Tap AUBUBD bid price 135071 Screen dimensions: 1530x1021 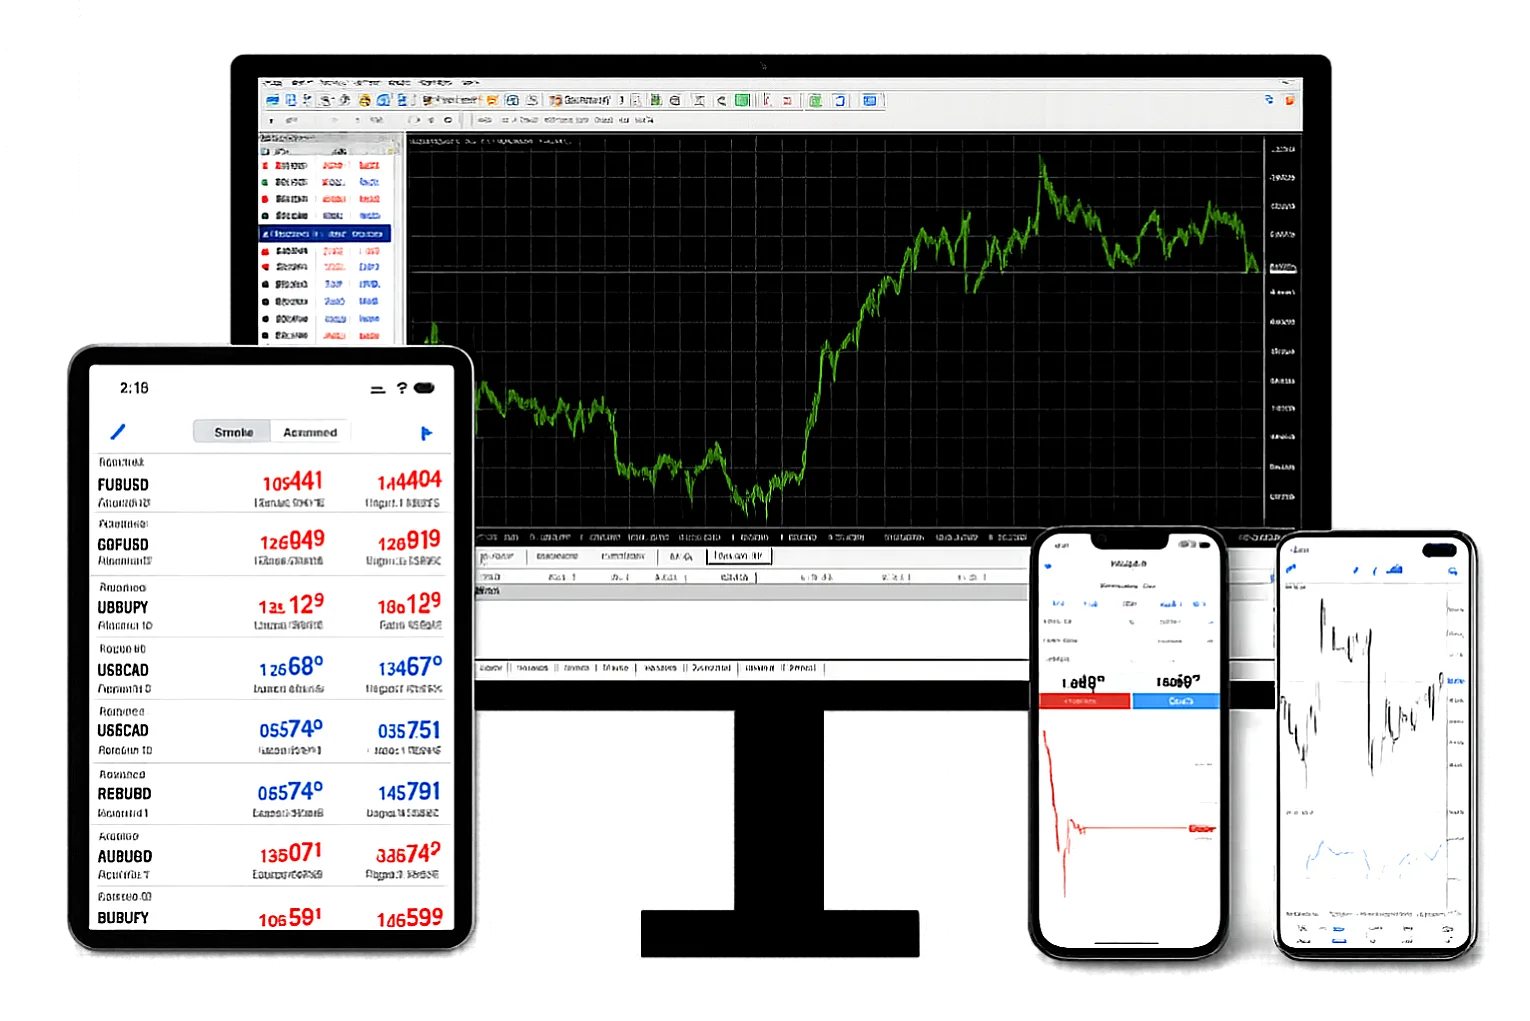[x=291, y=854]
